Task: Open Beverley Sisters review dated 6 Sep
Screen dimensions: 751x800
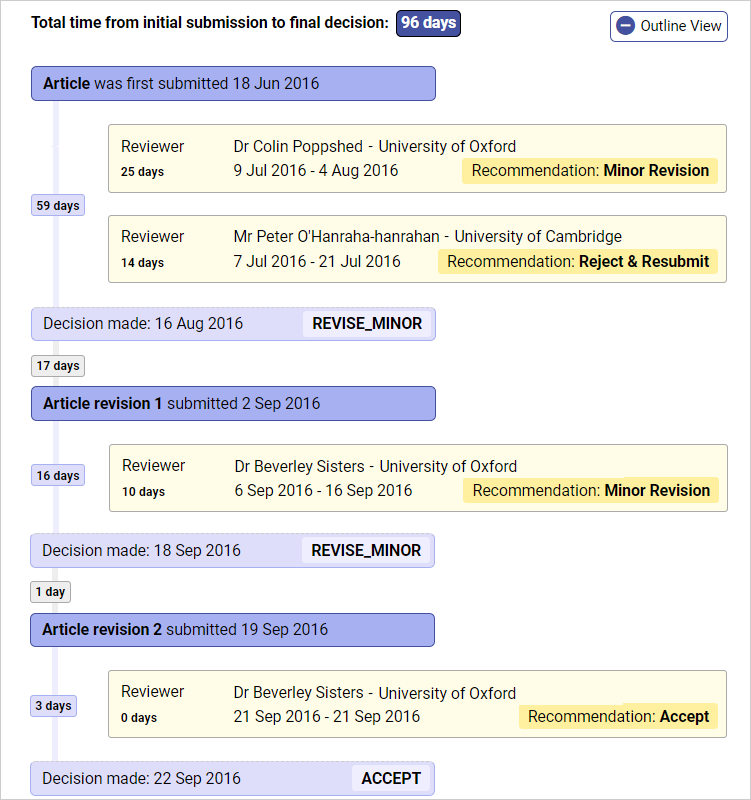Action: (x=418, y=478)
